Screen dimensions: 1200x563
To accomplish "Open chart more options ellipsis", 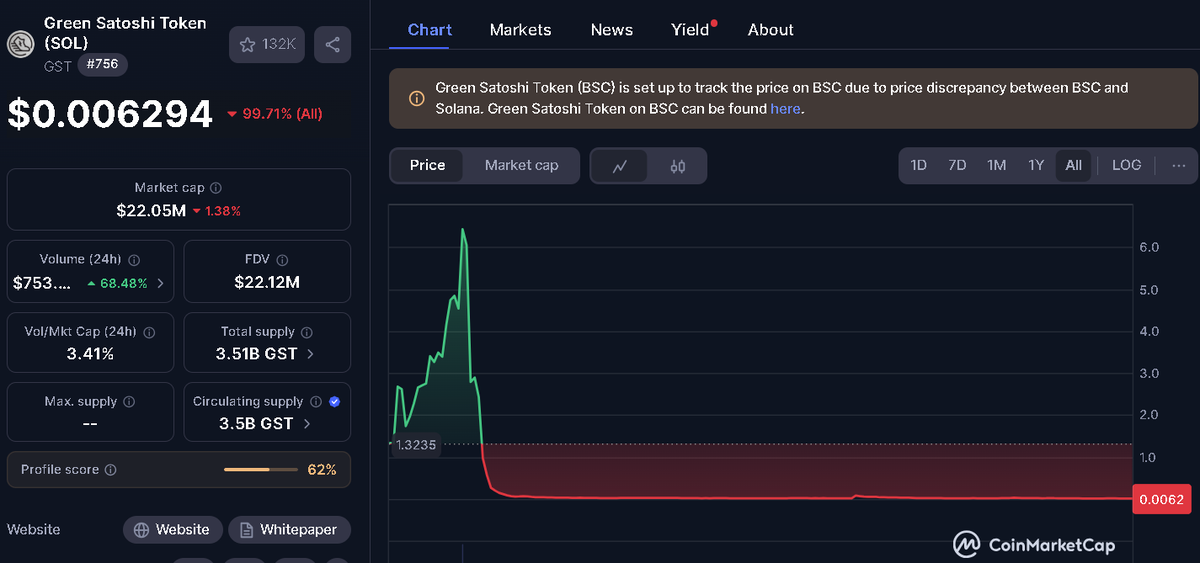I will [1179, 165].
